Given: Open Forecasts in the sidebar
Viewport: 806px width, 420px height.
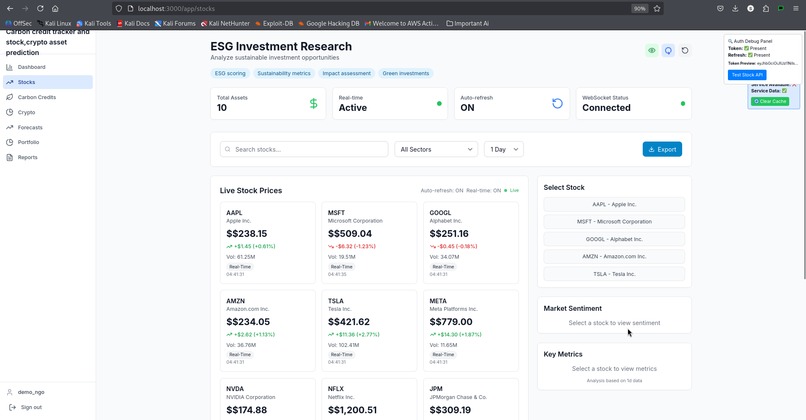Looking at the screenshot, I should (47, 127).
